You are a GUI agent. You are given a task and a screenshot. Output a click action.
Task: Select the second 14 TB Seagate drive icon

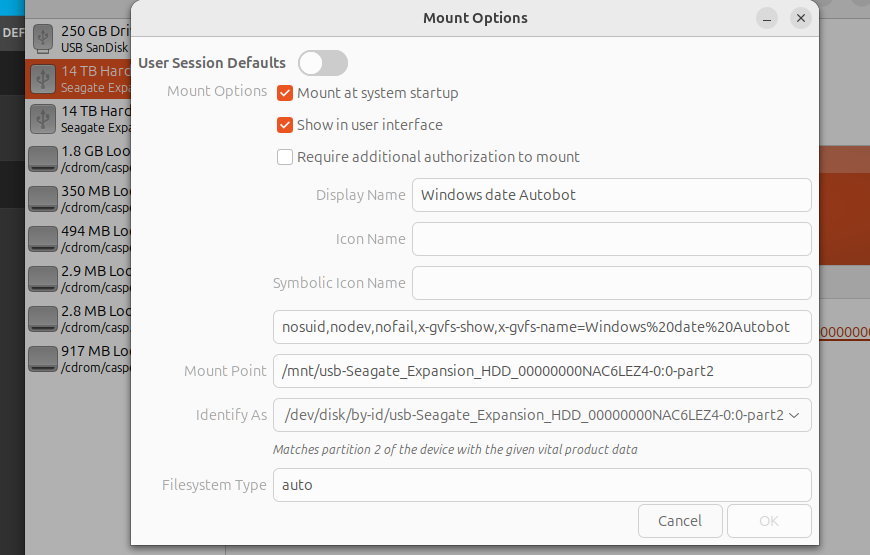point(43,119)
